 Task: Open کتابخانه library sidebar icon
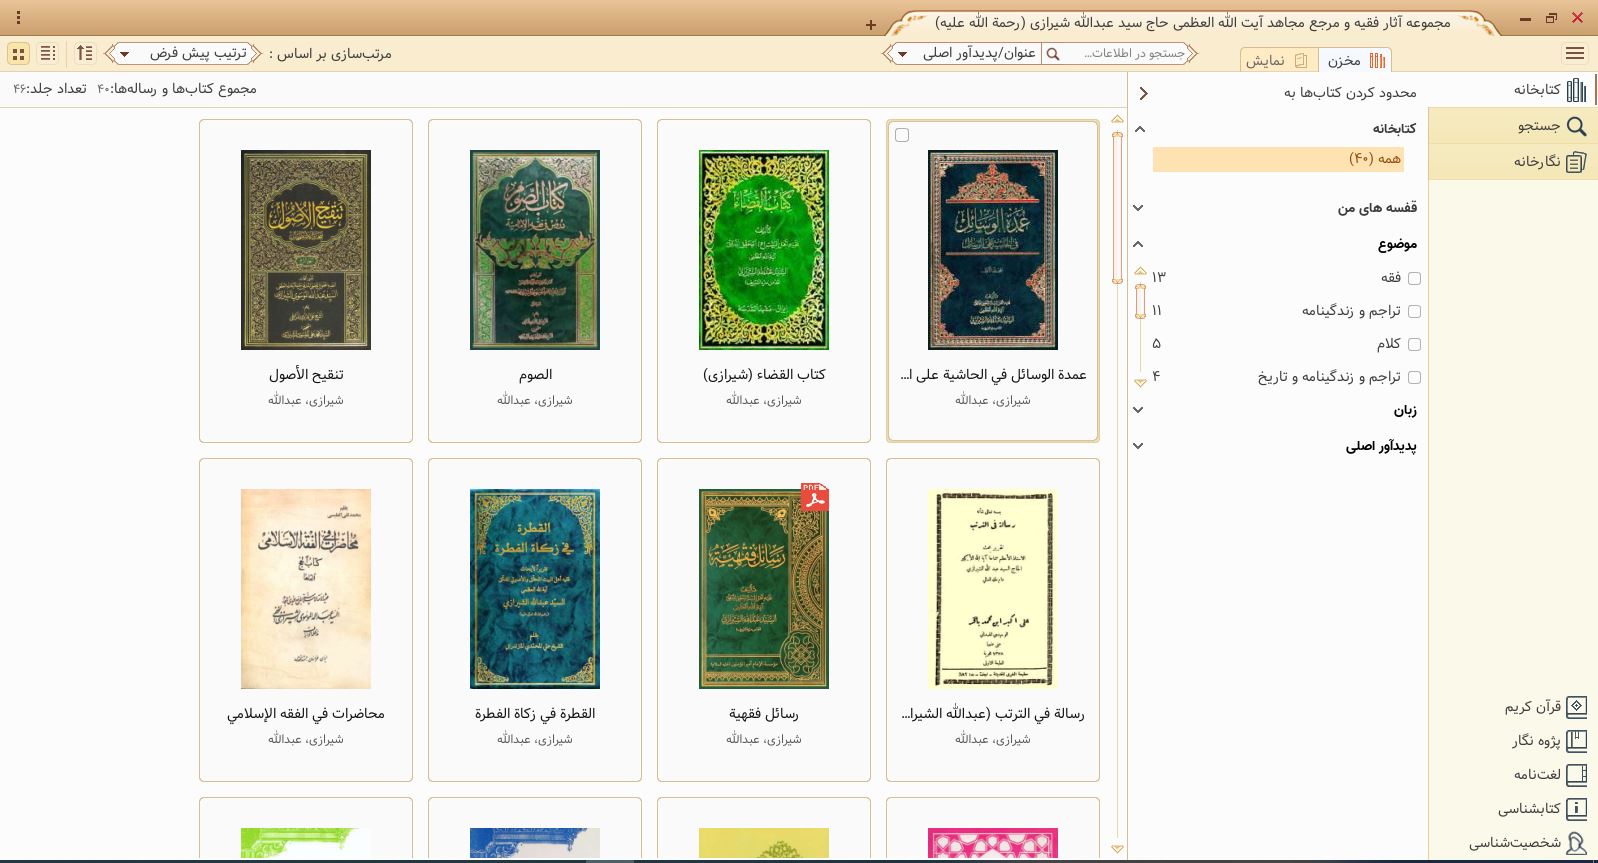point(1577,90)
